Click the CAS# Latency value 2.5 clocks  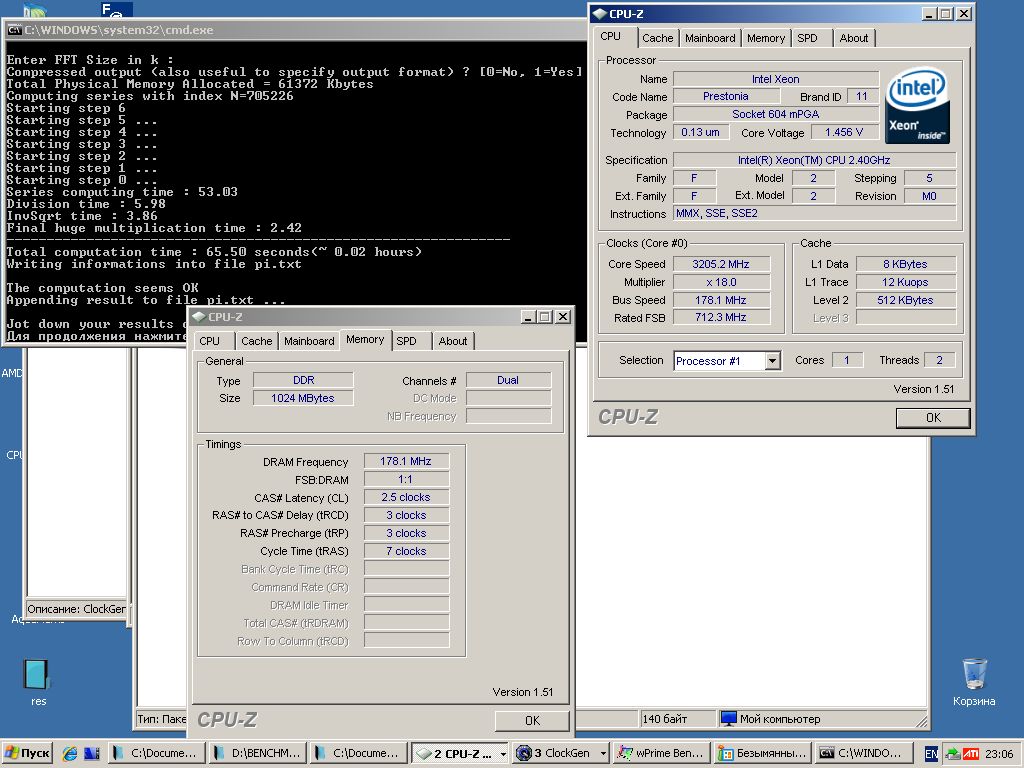click(x=406, y=497)
